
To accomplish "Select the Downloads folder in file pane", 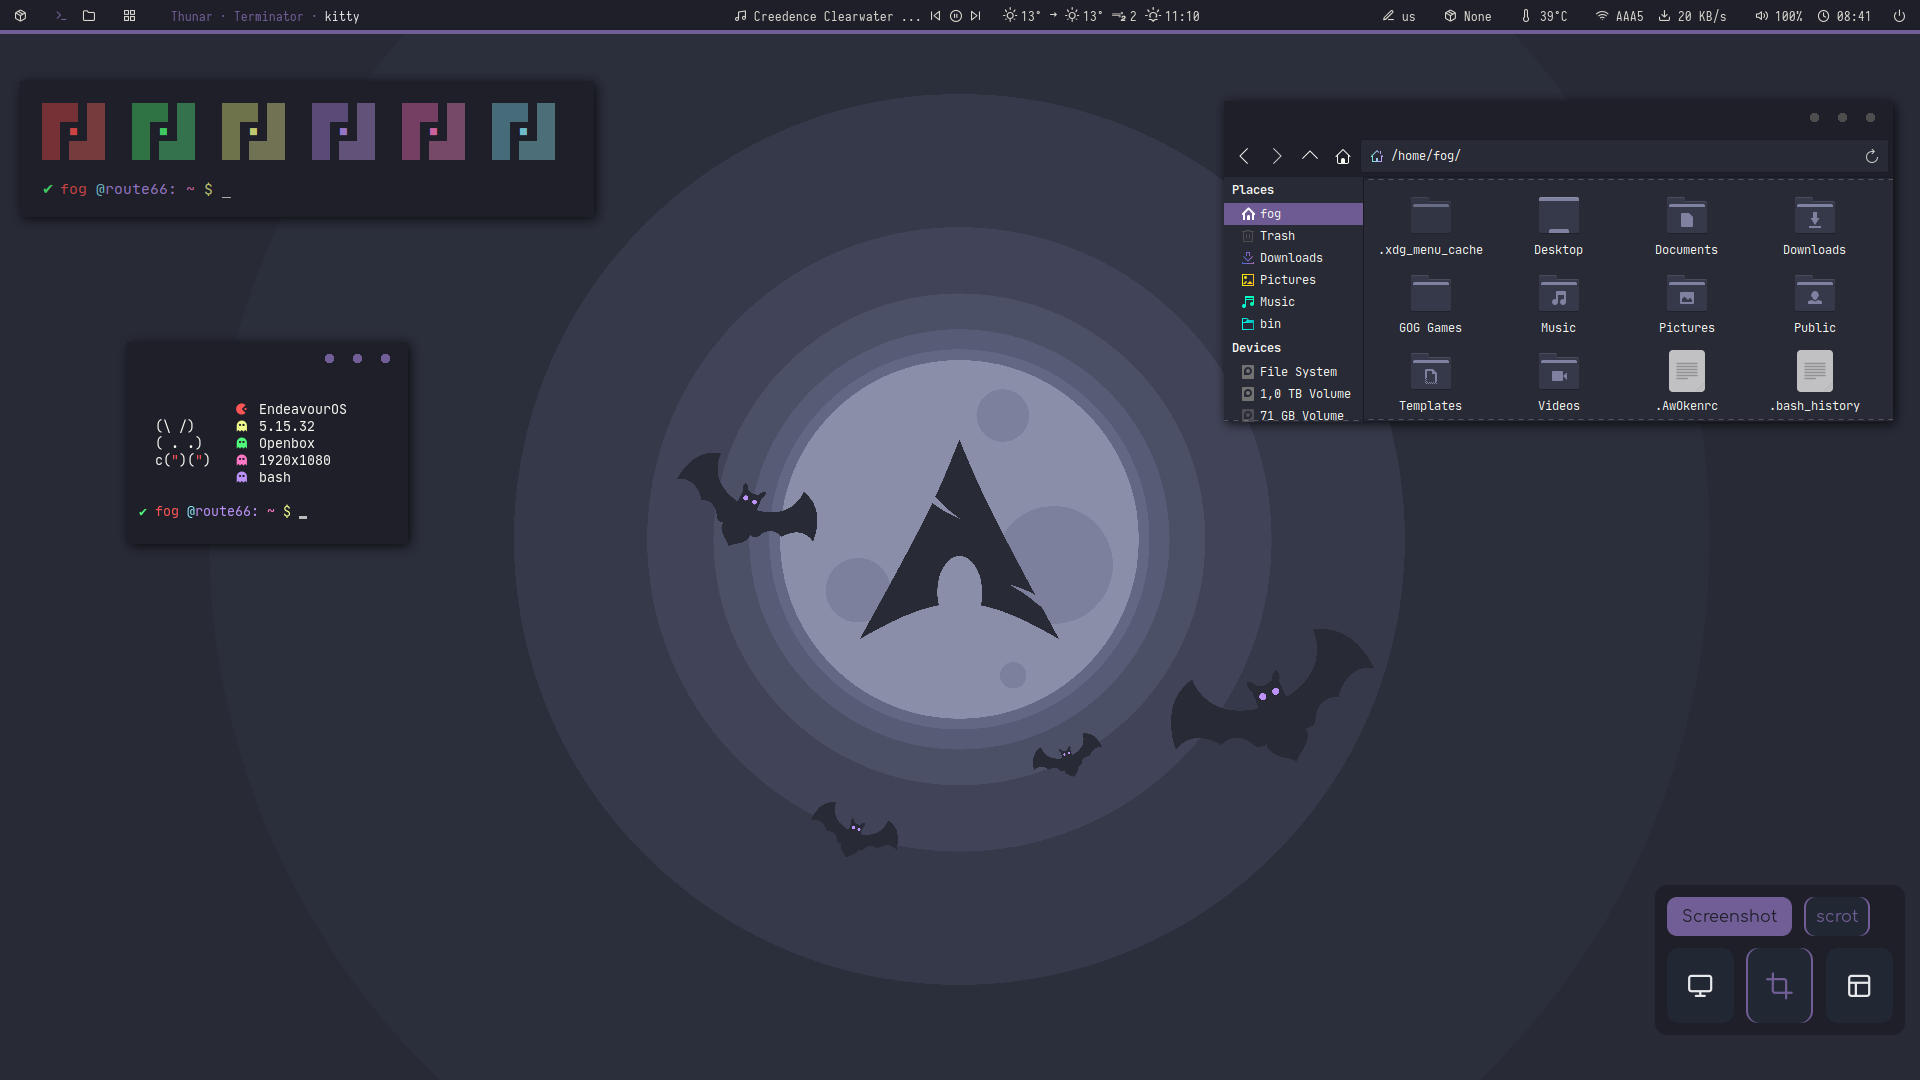I will point(1815,227).
